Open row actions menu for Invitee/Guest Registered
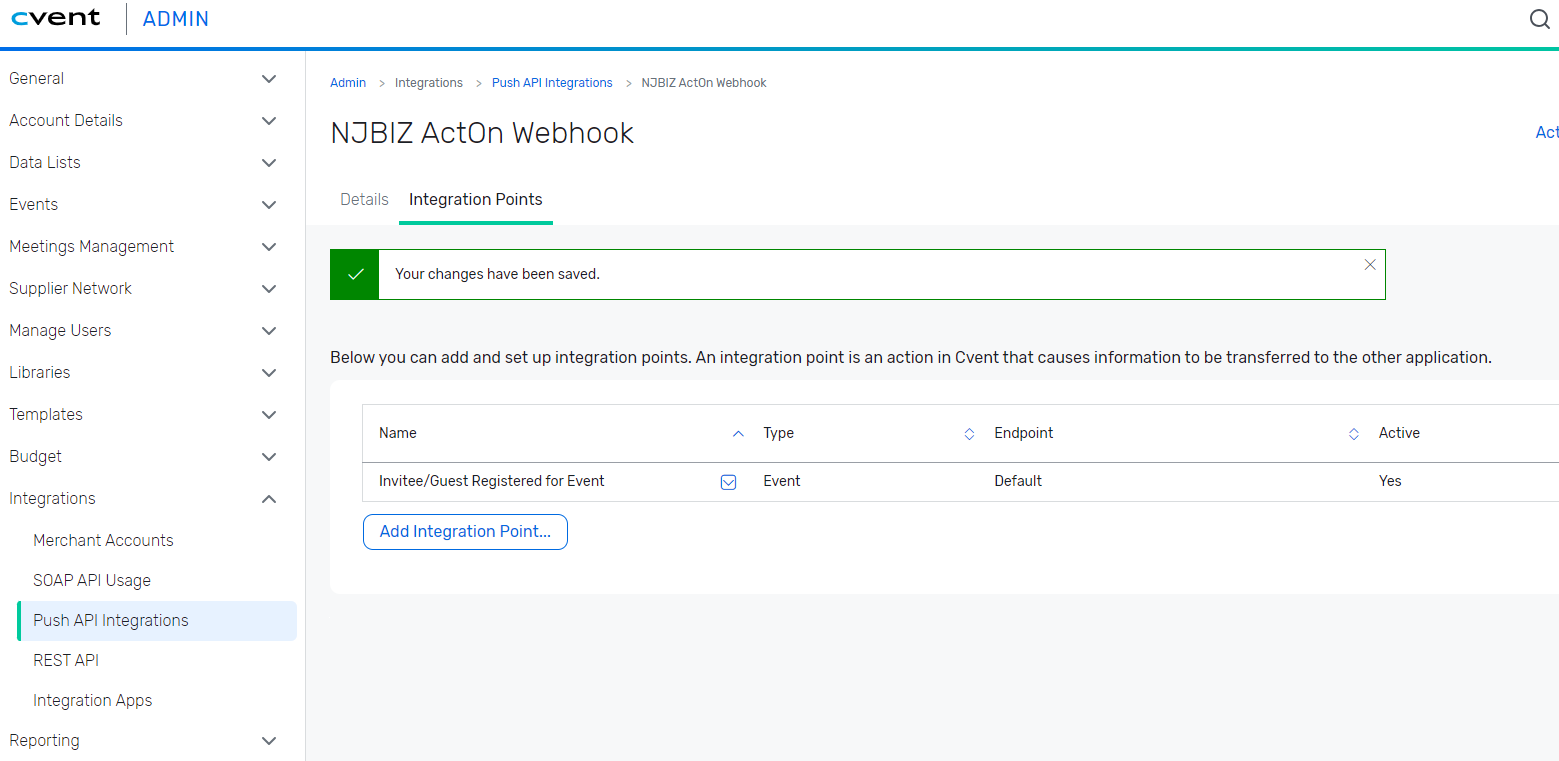Viewport: 1559px width, 761px height. (x=729, y=482)
